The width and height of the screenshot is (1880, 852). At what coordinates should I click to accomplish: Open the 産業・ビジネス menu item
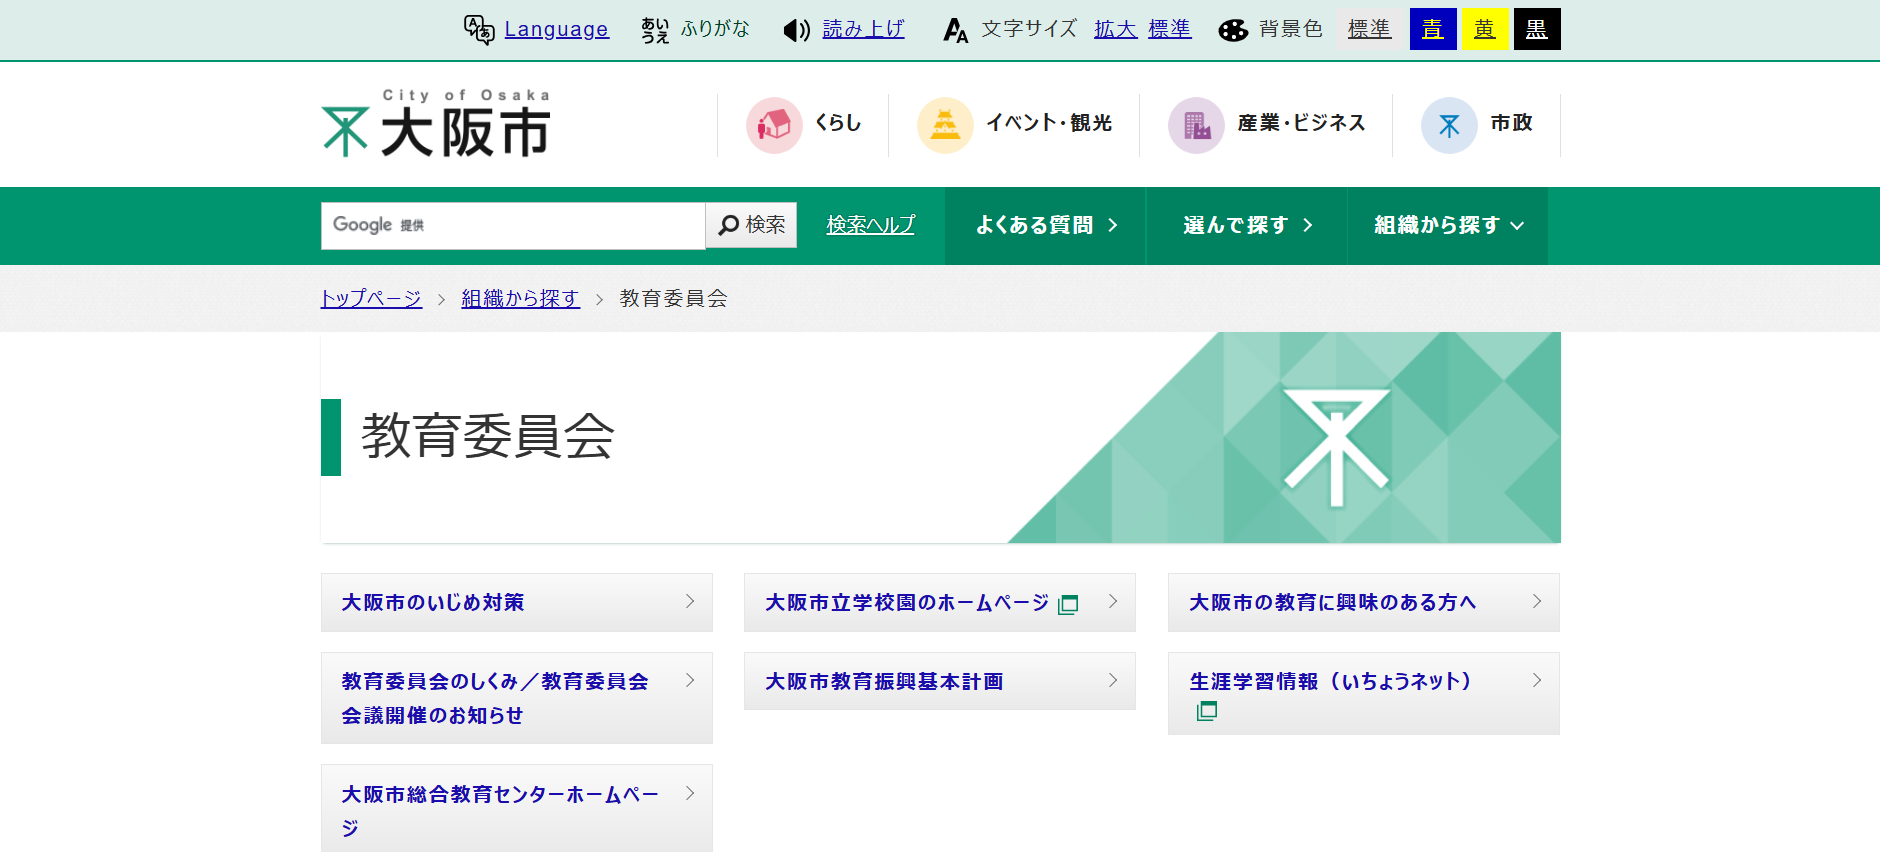pos(1301,123)
